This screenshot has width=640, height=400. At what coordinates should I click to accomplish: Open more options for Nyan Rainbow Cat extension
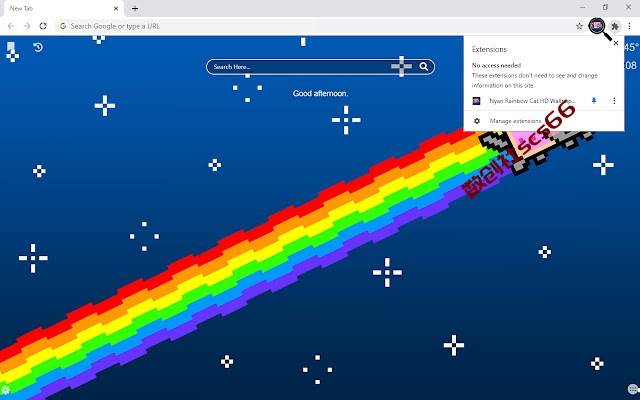614,100
